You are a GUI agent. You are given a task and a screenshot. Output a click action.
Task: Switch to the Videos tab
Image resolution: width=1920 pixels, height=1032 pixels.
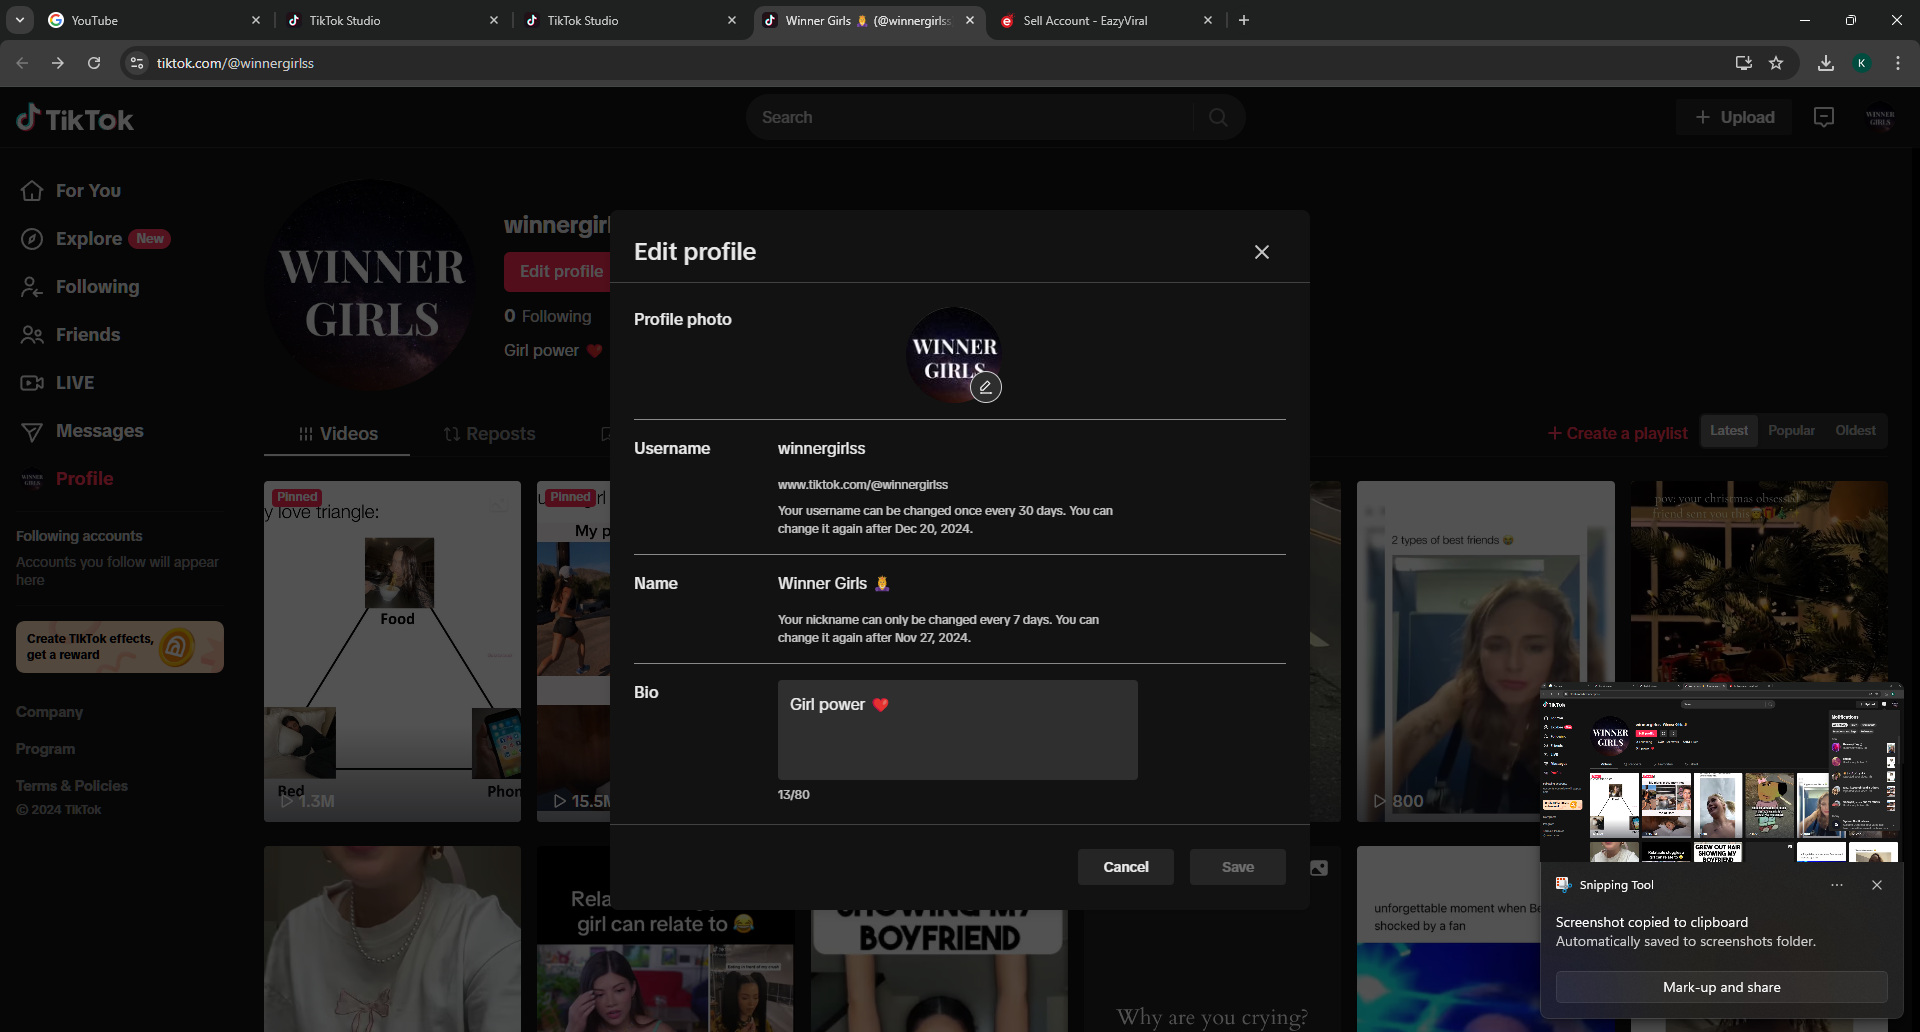pyautogui.click(x=337, y=433)
